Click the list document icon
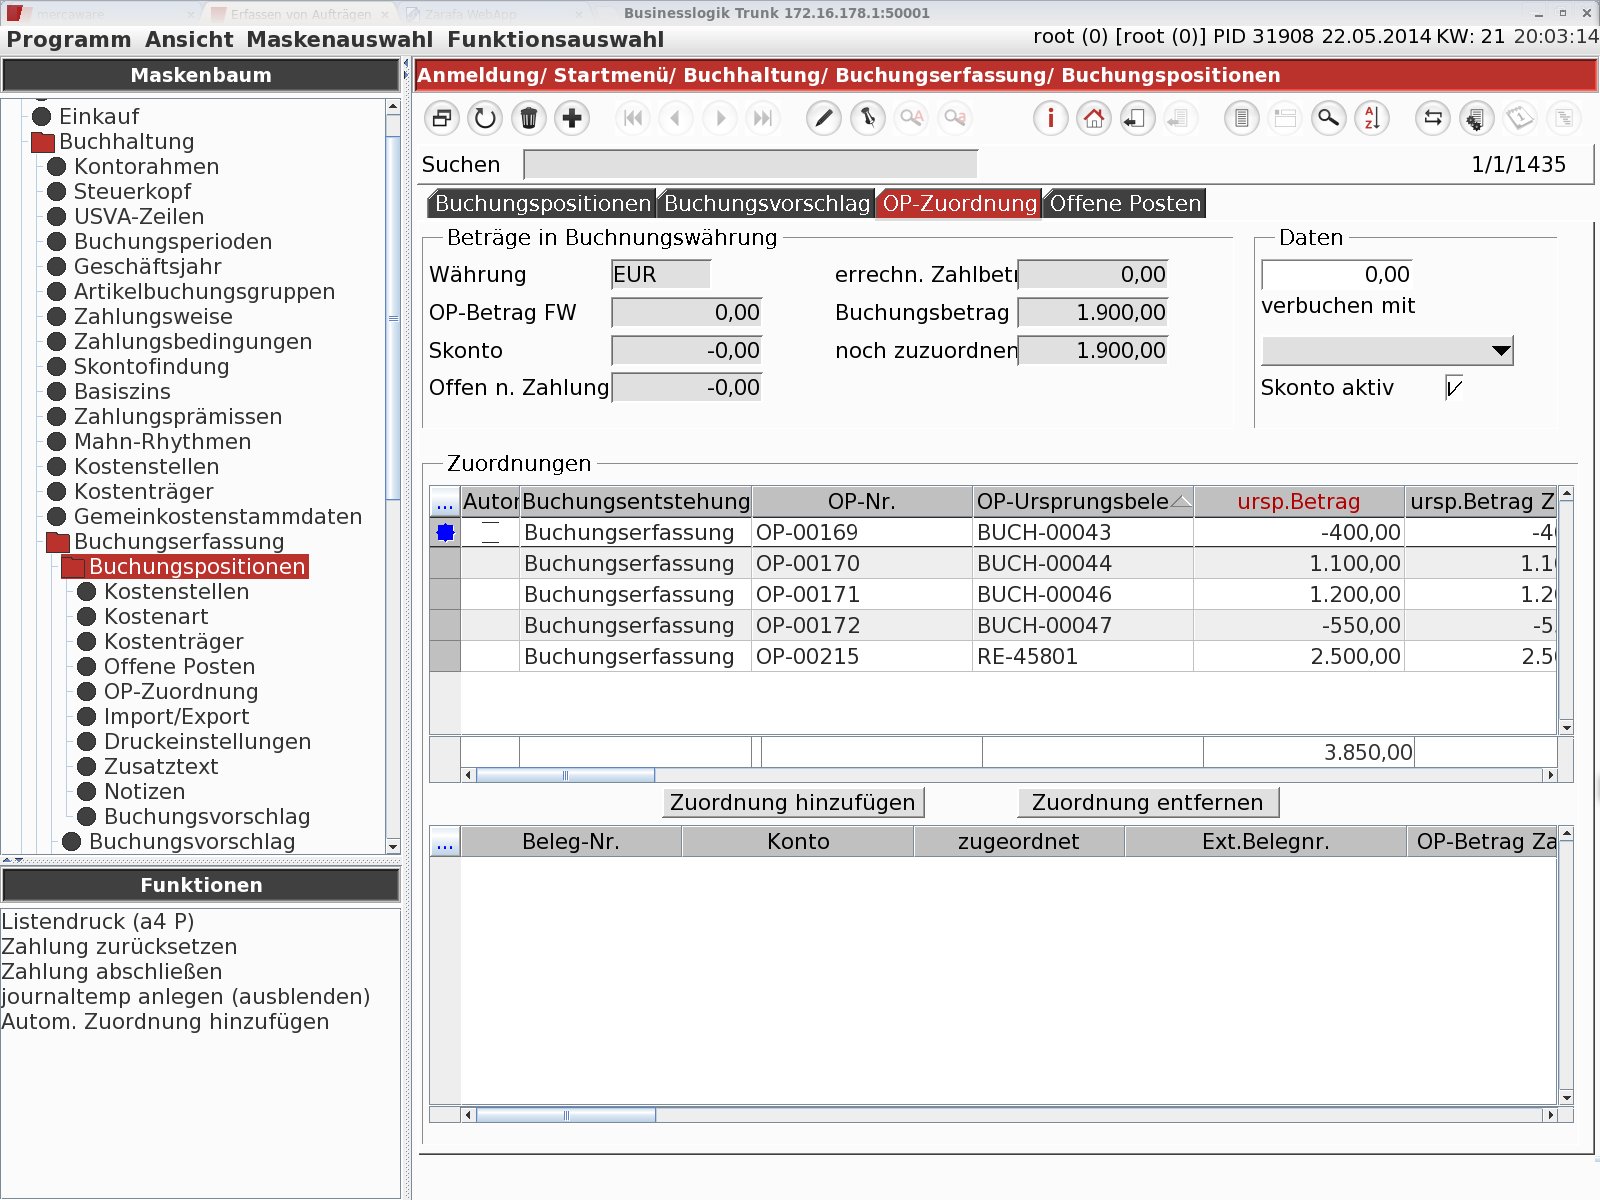The image size is (1600, 1200). pyautogui.click(x=1242, y=119)
